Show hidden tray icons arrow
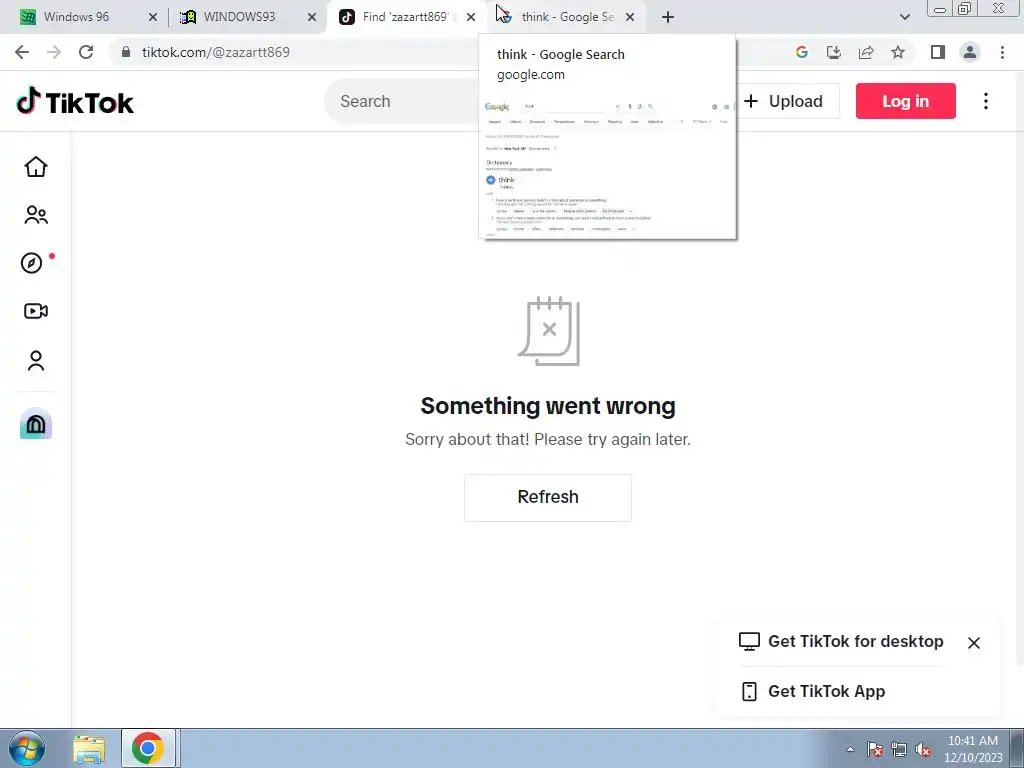1024x768 pixels. pyautogui.click(x=850, y=750)
